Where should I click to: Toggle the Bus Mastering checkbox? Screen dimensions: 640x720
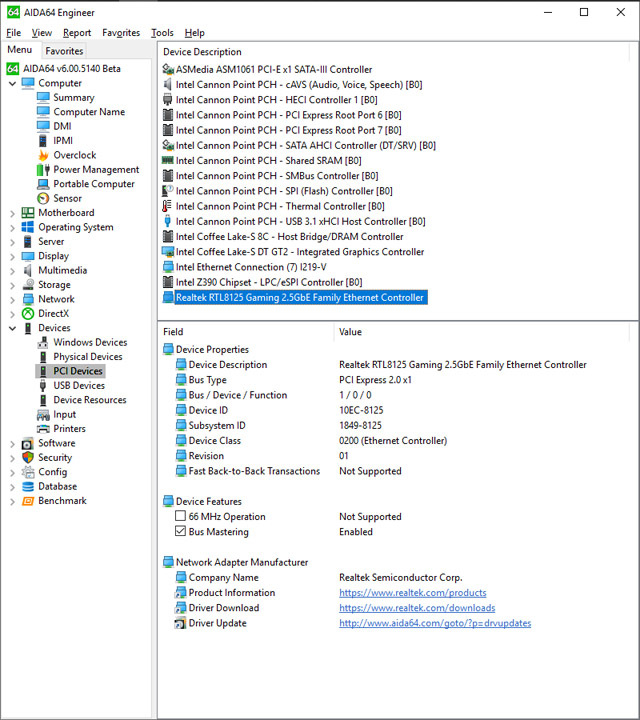click(180, 531)
